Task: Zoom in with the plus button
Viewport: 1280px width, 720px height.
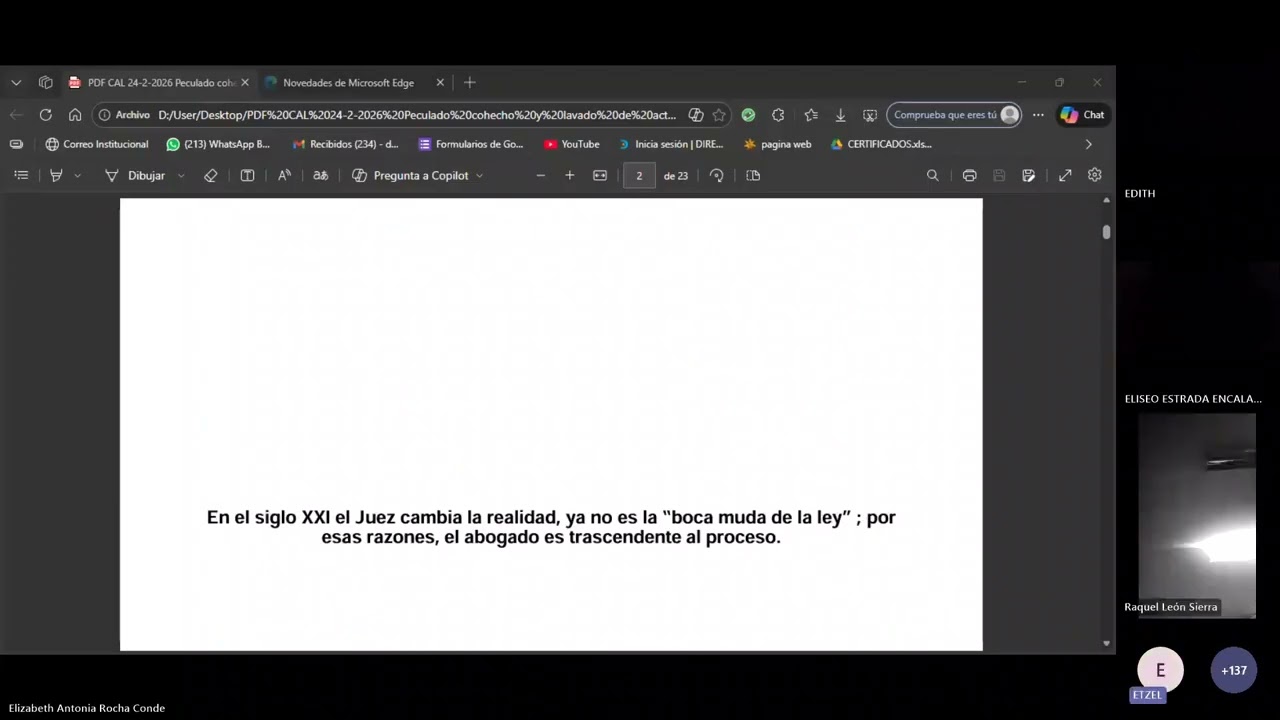Action: tap(570, 175)
